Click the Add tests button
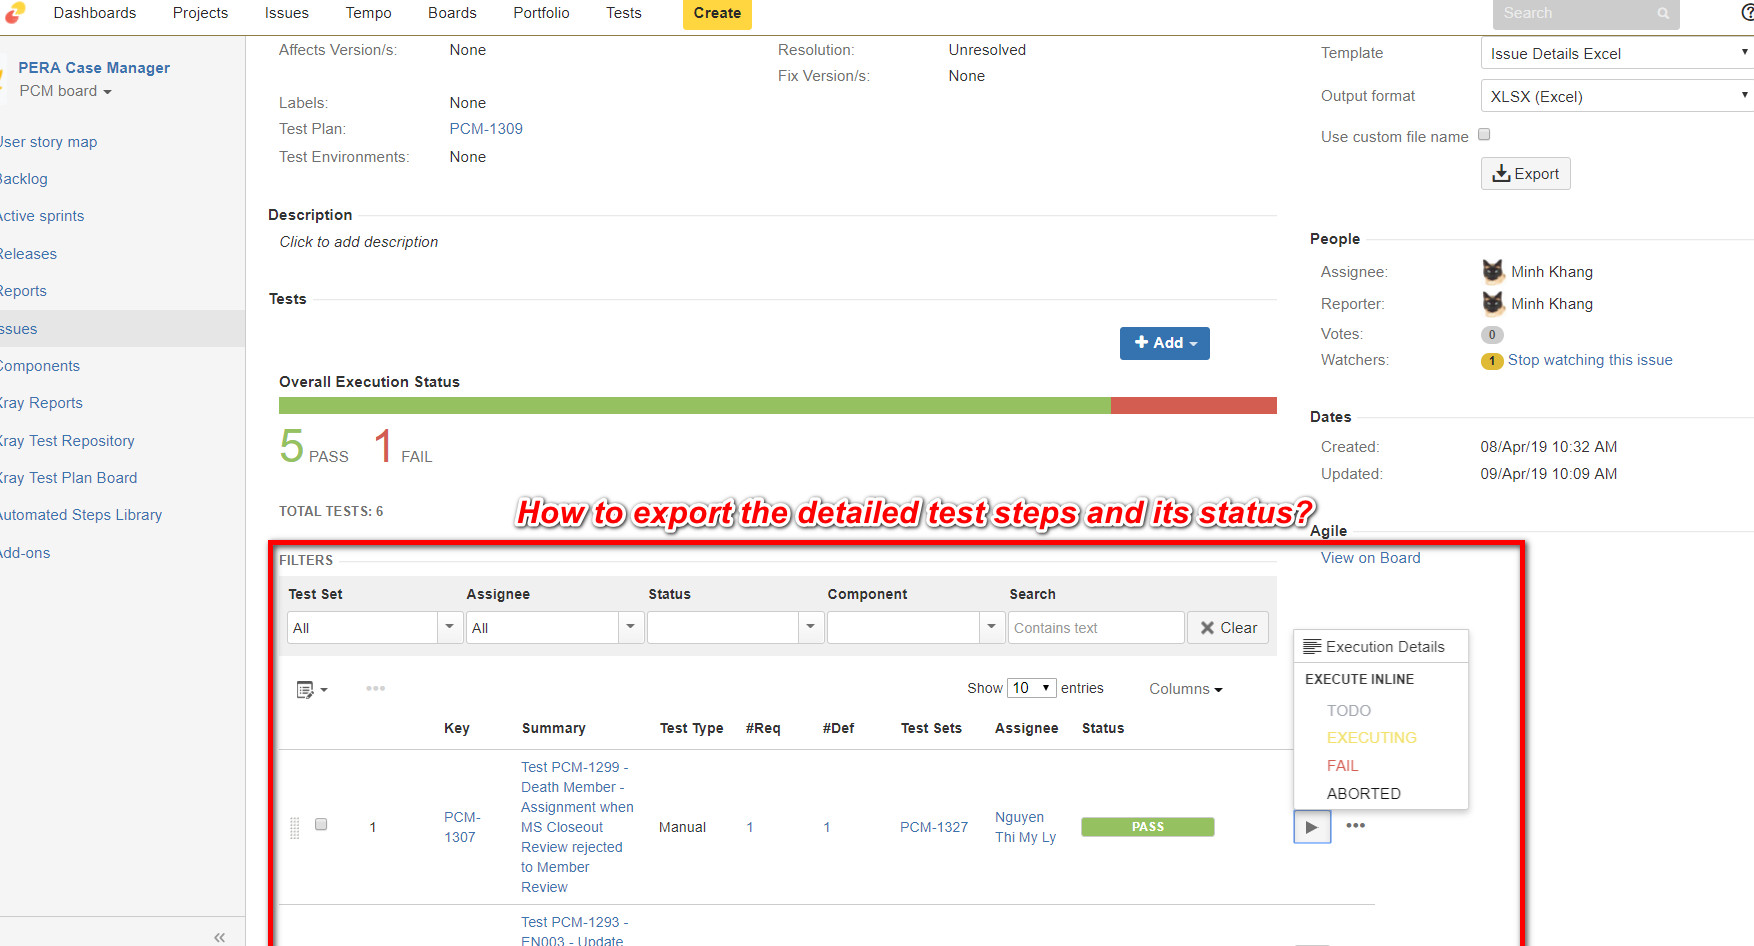Screen dimensions: 1754x946 coord(1164,343)
